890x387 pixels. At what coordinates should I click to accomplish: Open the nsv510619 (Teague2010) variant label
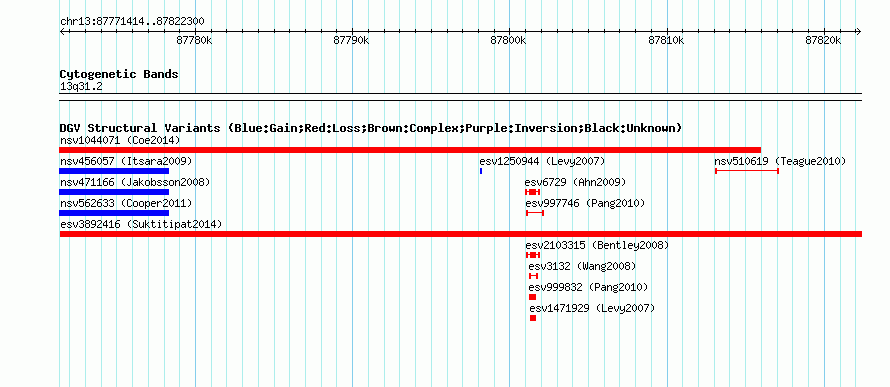pyautogui.click(x=780, y=161)
